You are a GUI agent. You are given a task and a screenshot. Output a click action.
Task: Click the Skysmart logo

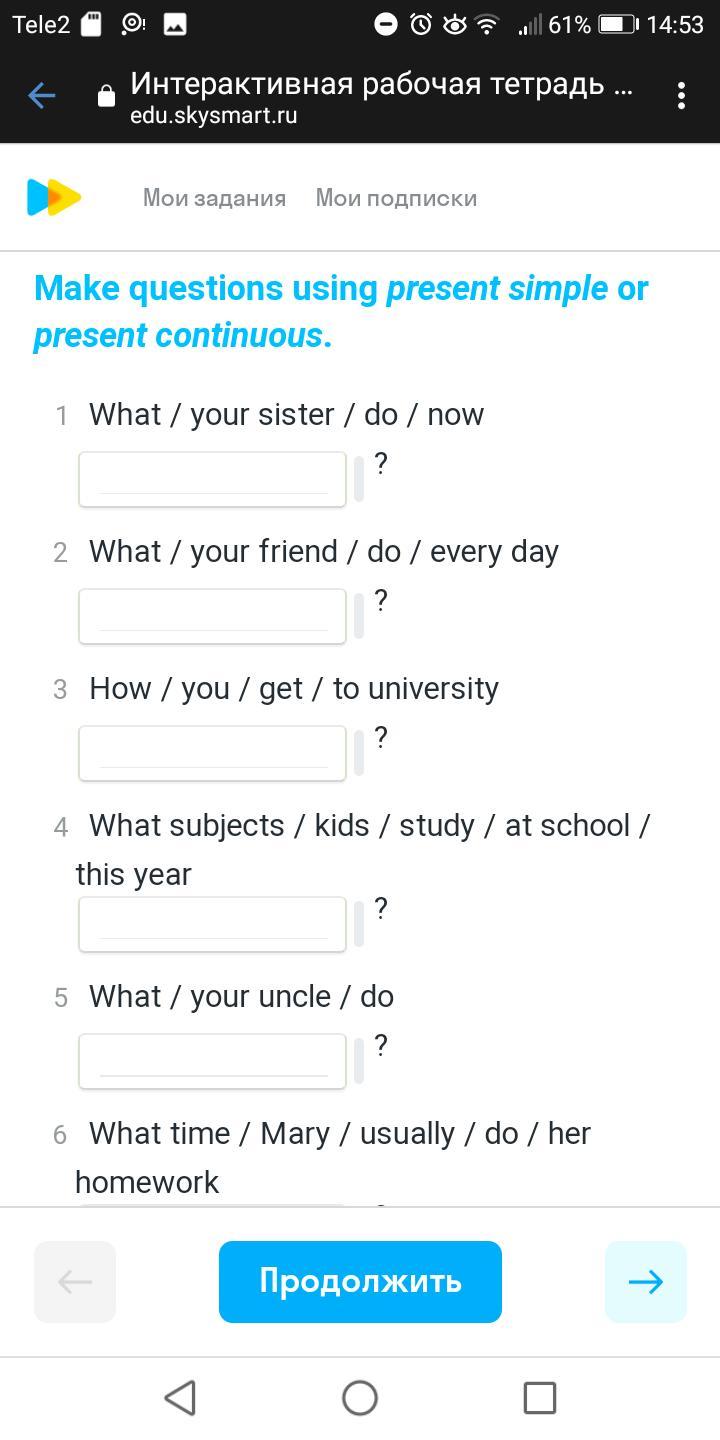tap(54, 198)
